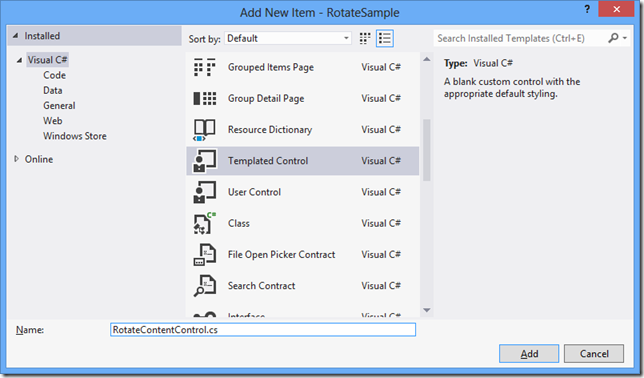
Task: Select the Online category label
Action: coord(39,159)
